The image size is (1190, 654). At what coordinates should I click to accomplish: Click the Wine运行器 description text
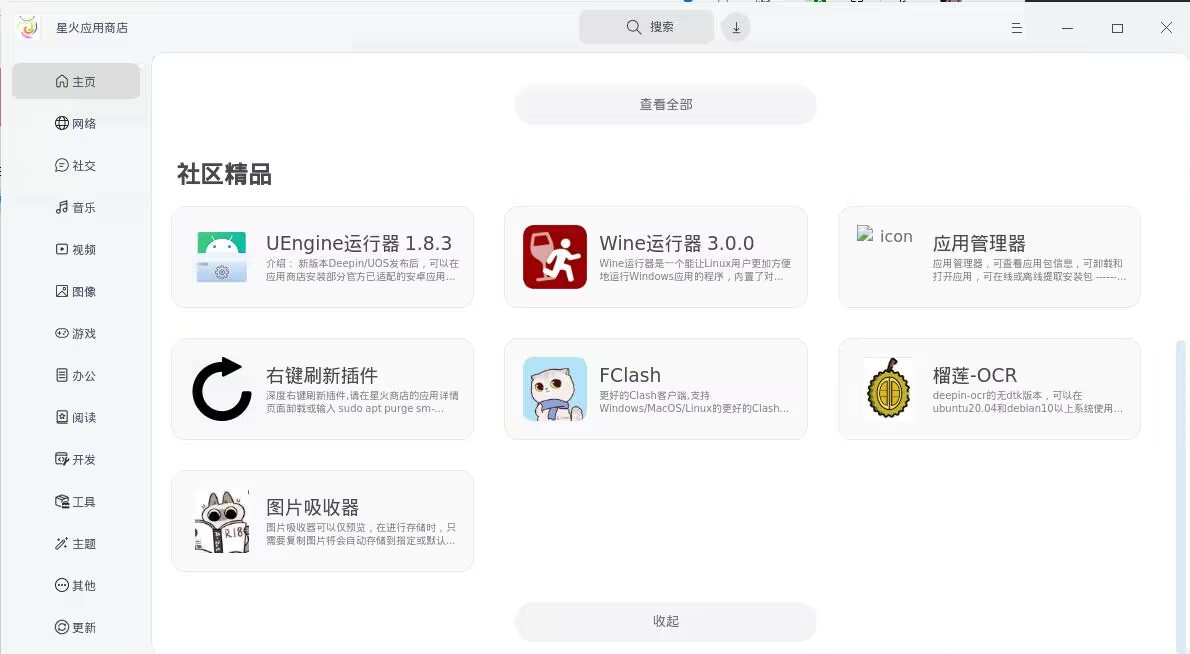pyautogui.click(x=694, y=270)
